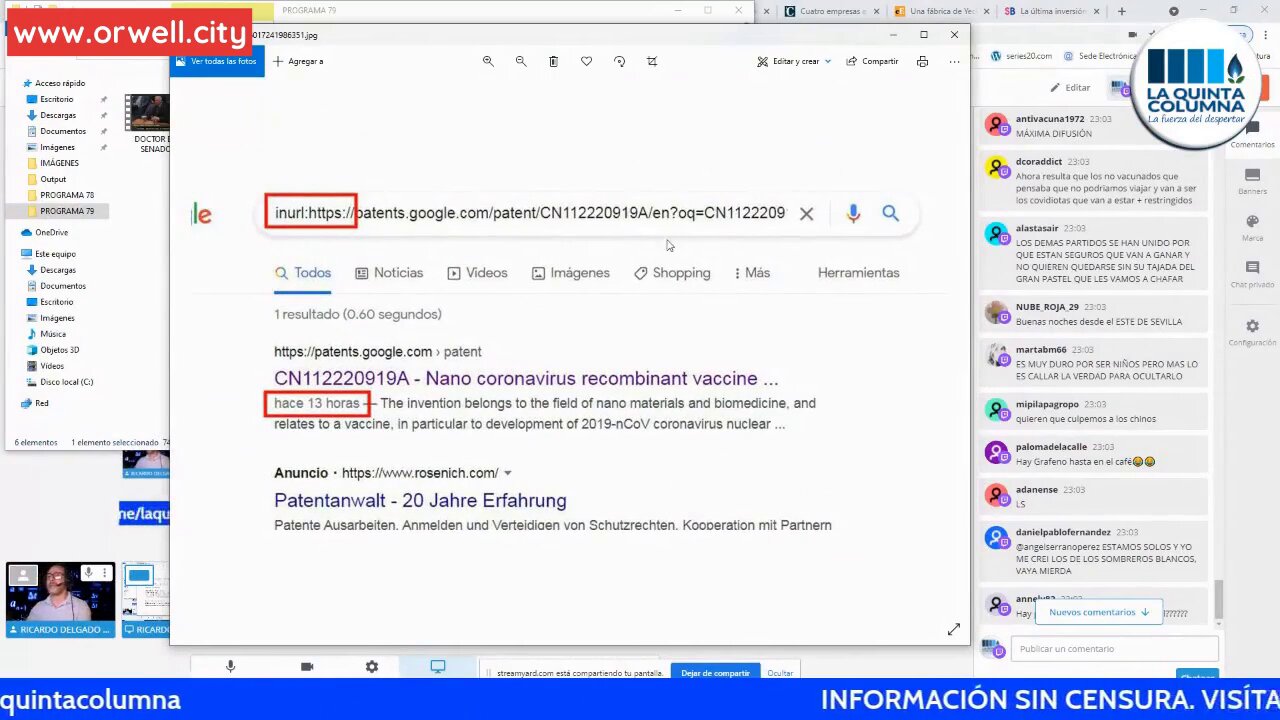Click the blue search magnifier icon

[890, 213]
